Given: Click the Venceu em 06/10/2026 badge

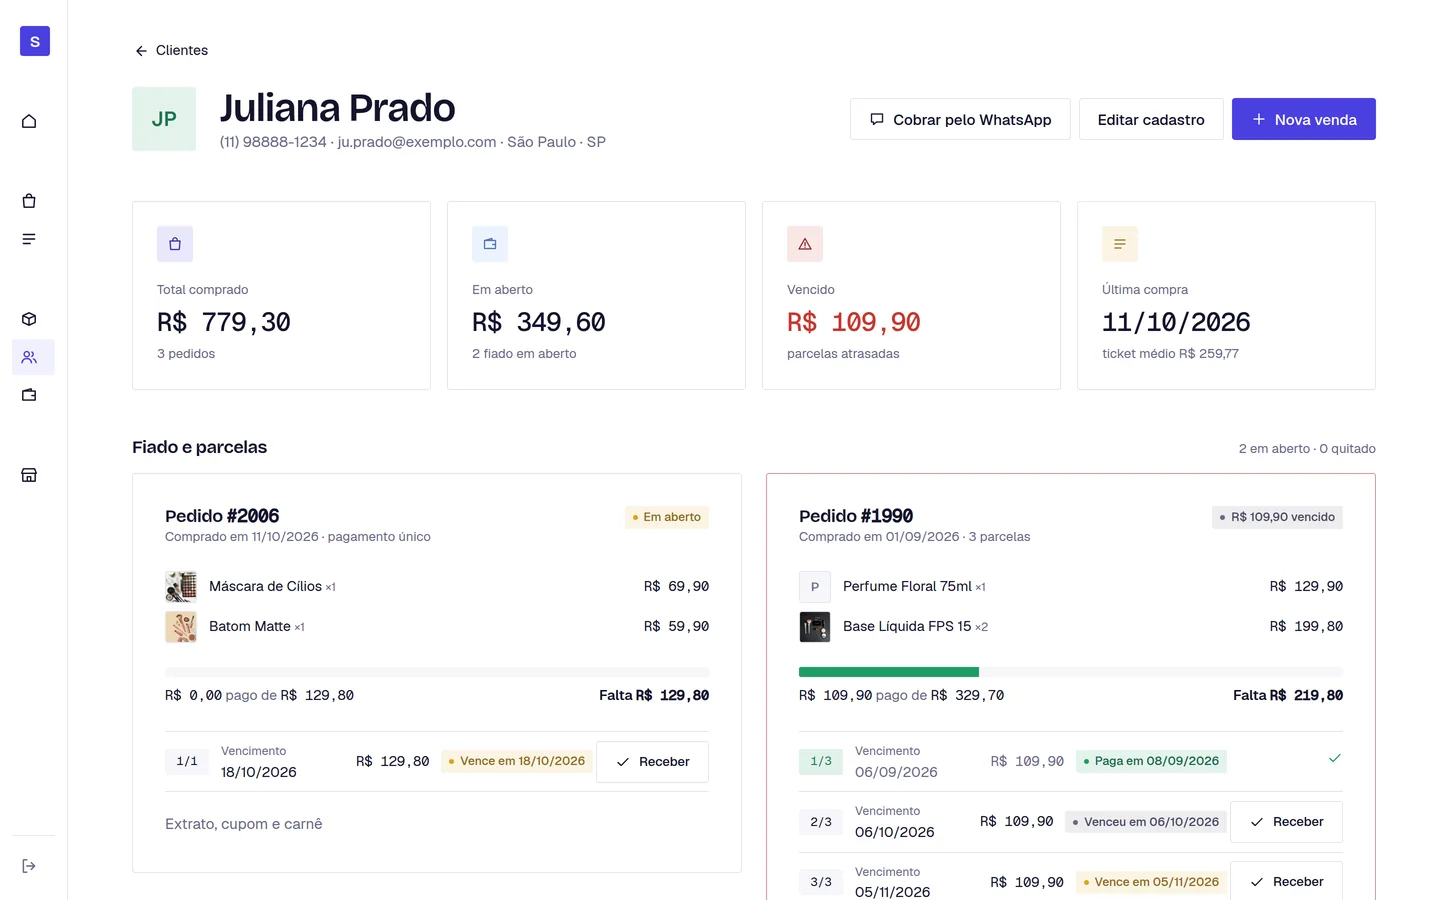Looking at the screenshot, I should (1146, 822).
